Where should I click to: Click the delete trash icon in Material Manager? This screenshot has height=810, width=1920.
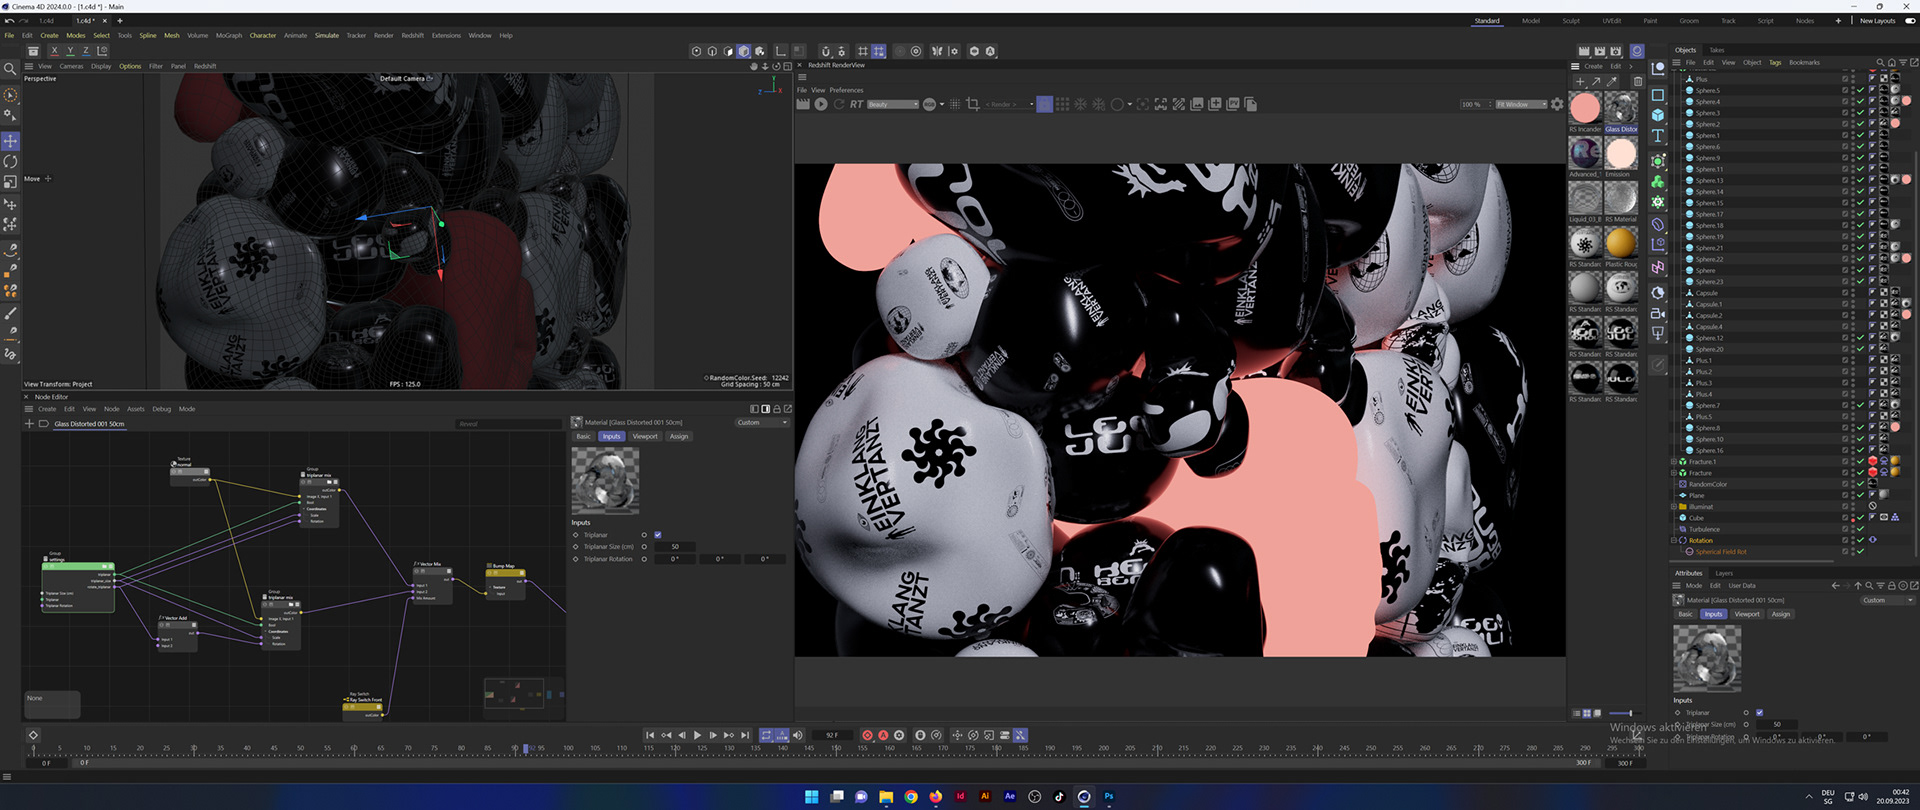coord(1637,81)
